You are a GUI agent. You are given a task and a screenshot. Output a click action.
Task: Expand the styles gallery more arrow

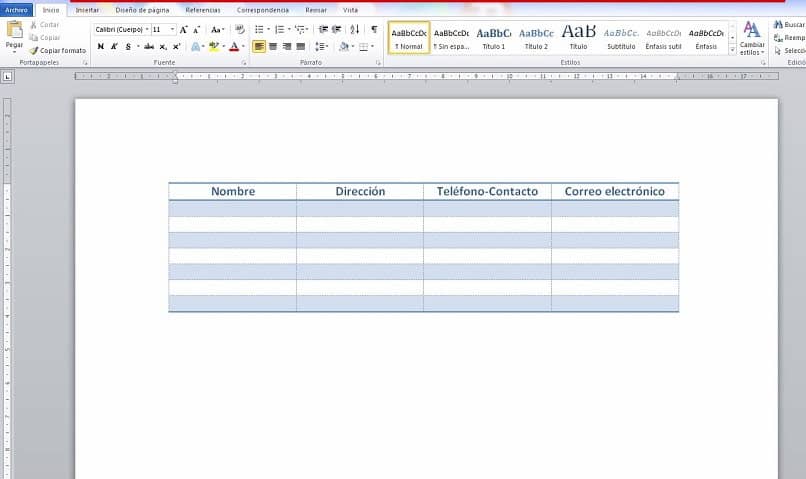click(x=732, y=50)
